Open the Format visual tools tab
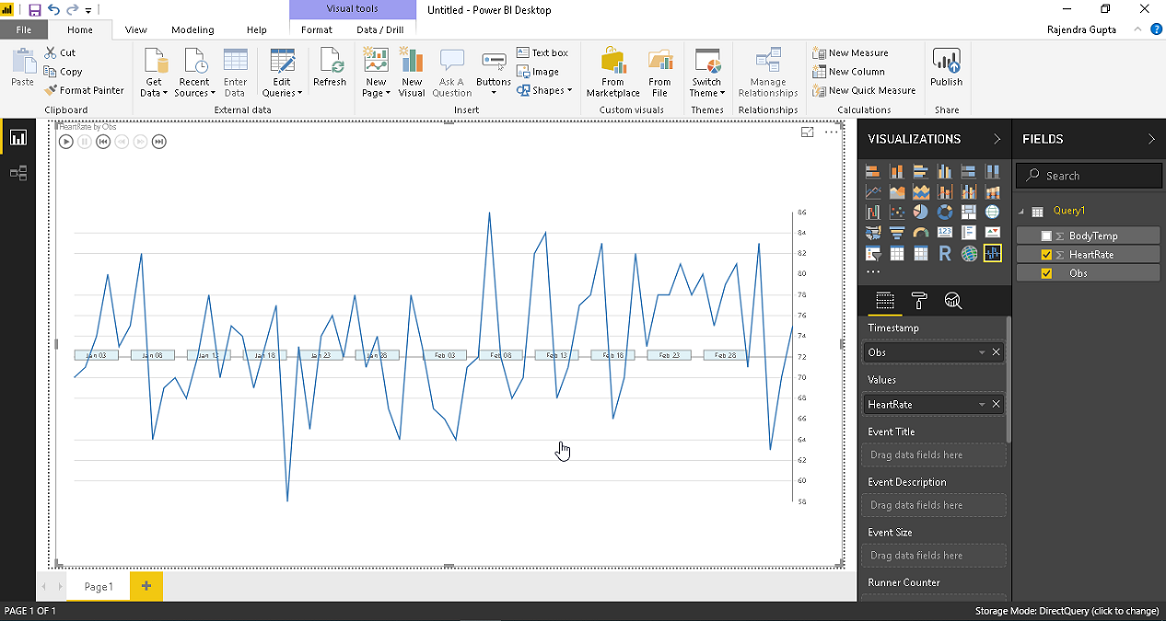 [317, 30]
